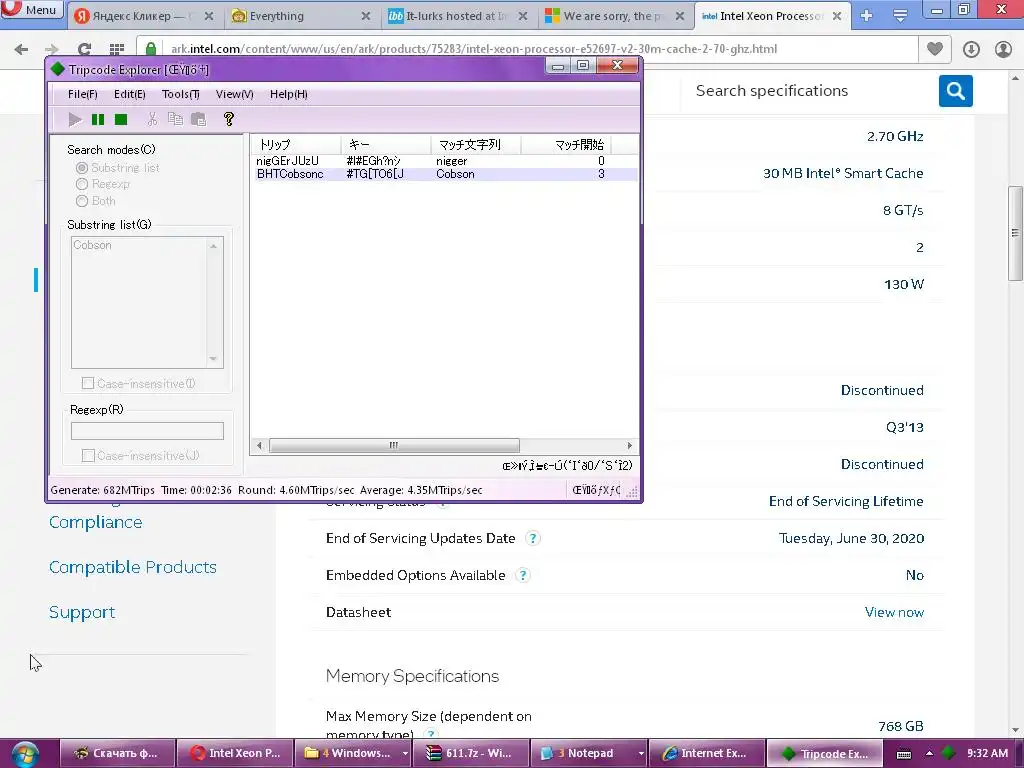Screen dimensions: 1024x768
Task: Click the トリップ column header
Action: point(296,144)
